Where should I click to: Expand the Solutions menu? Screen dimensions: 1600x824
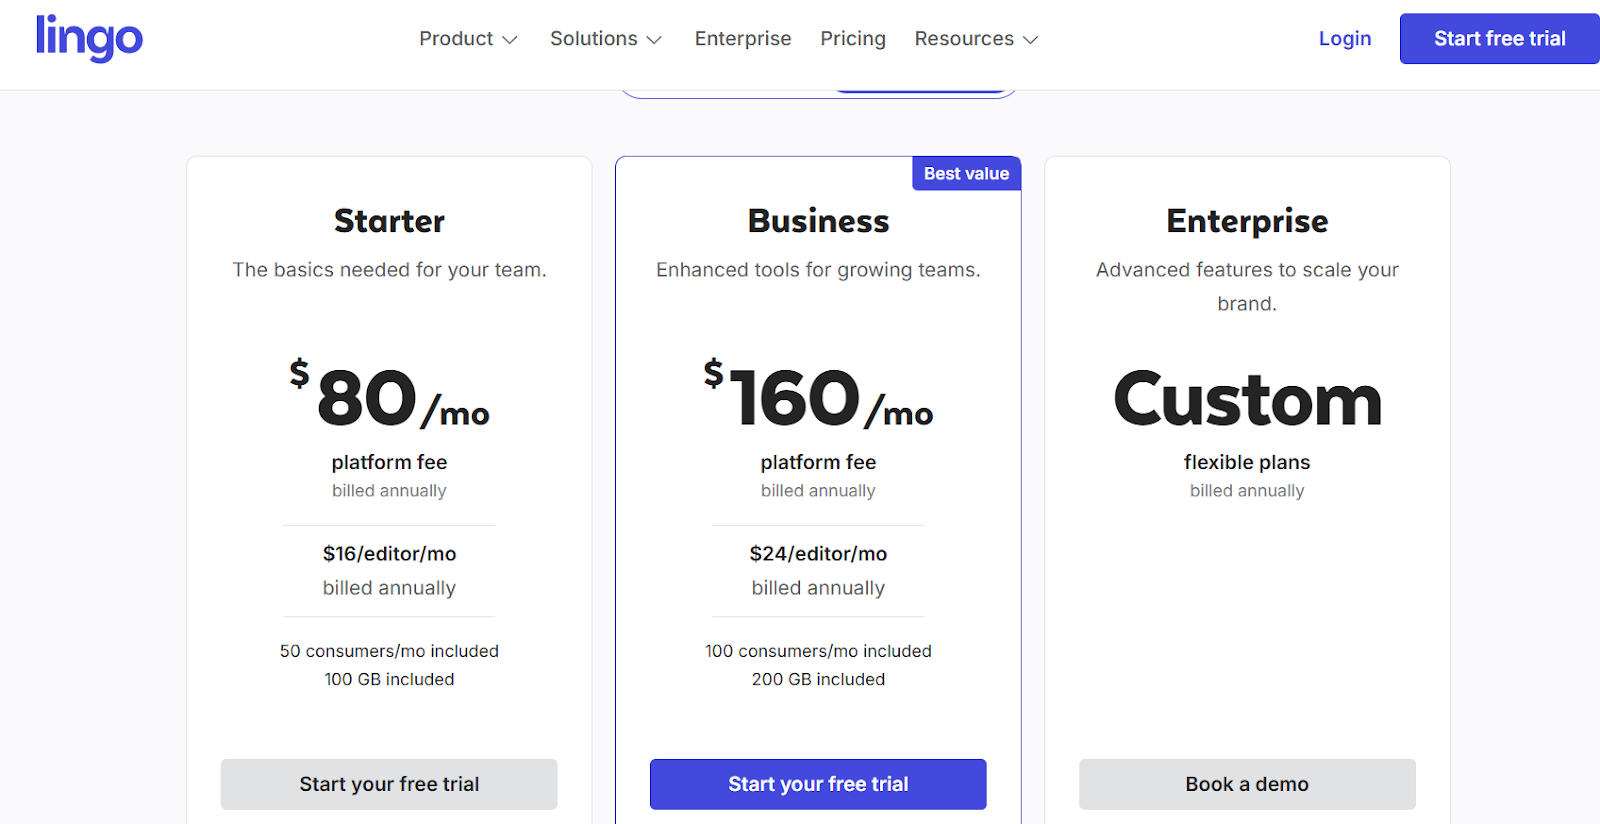(605, 38)
